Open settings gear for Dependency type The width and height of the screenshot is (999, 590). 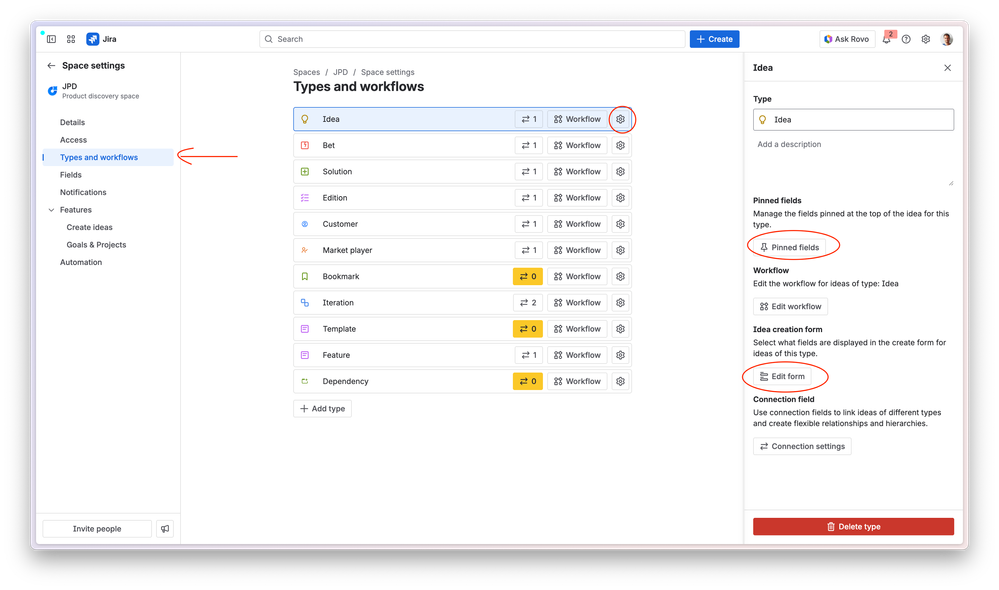[x=621, y=381]
